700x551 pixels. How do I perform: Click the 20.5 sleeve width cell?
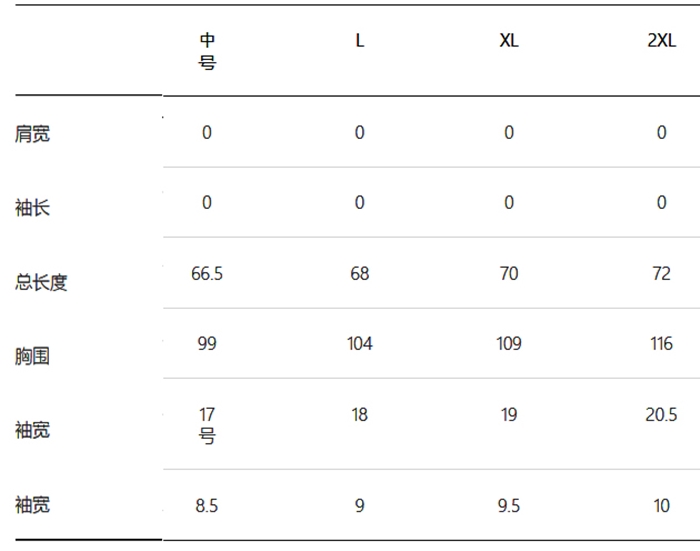tap(661, 415)
